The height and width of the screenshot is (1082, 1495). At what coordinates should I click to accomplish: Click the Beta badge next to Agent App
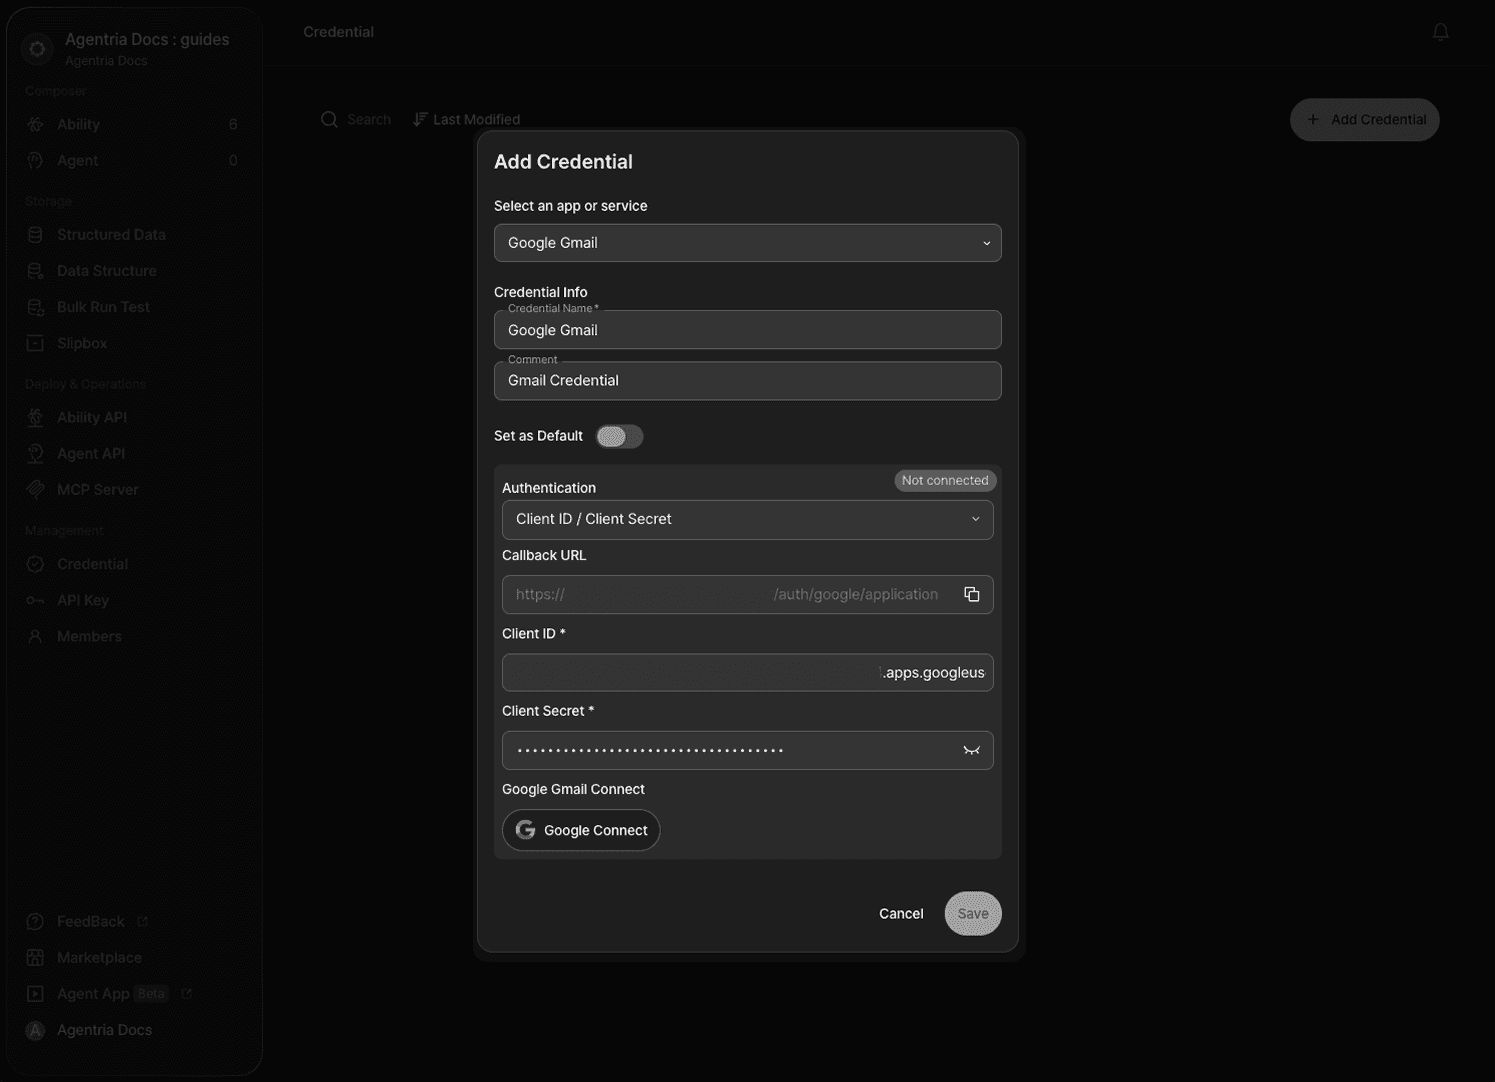click(152, 993)
